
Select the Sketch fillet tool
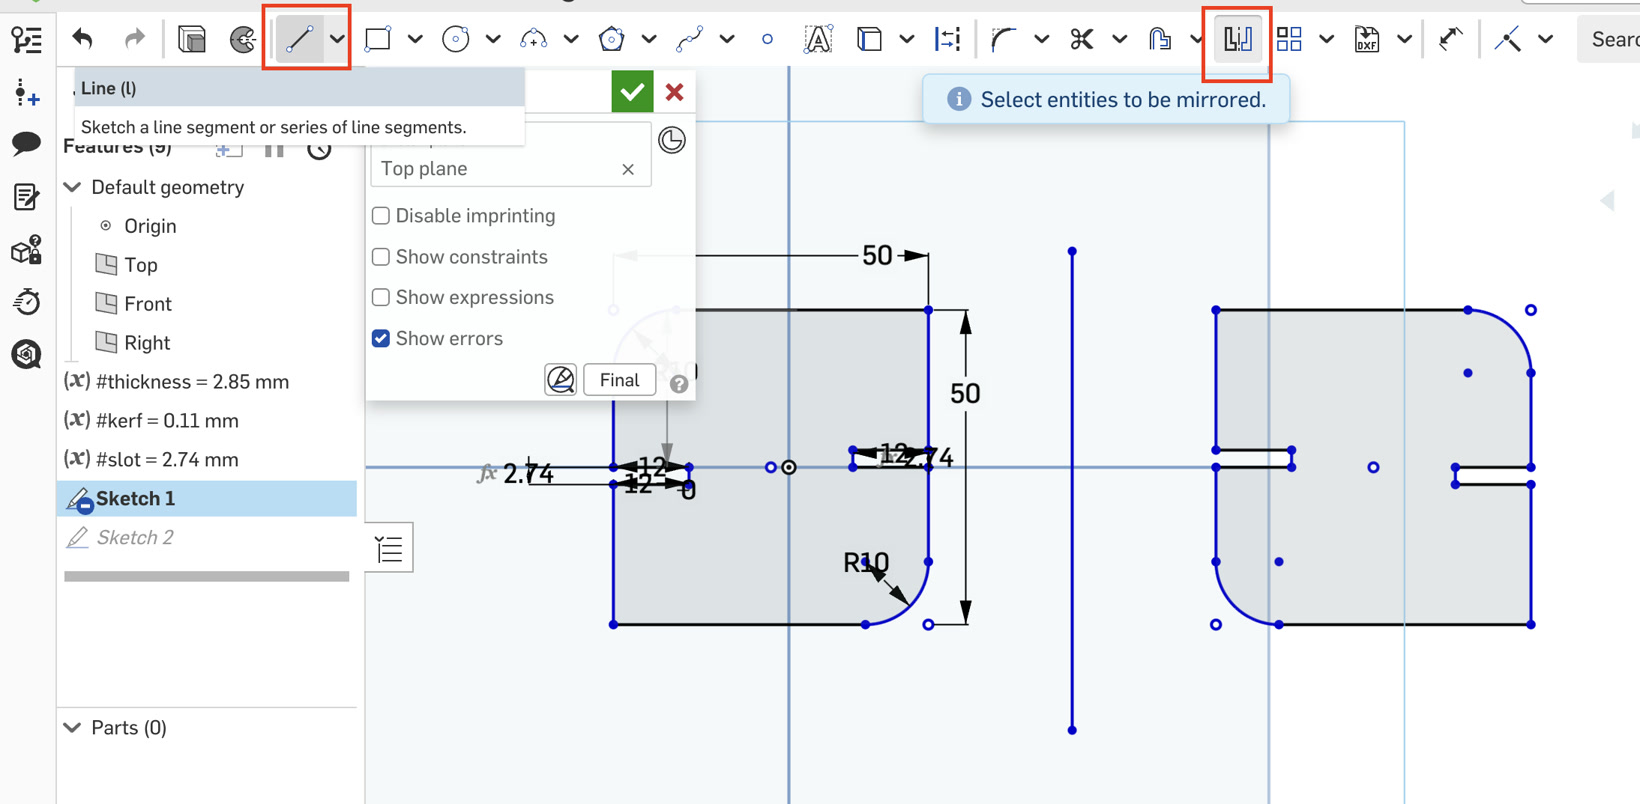pyautogui.click(x=1004, y=39)
